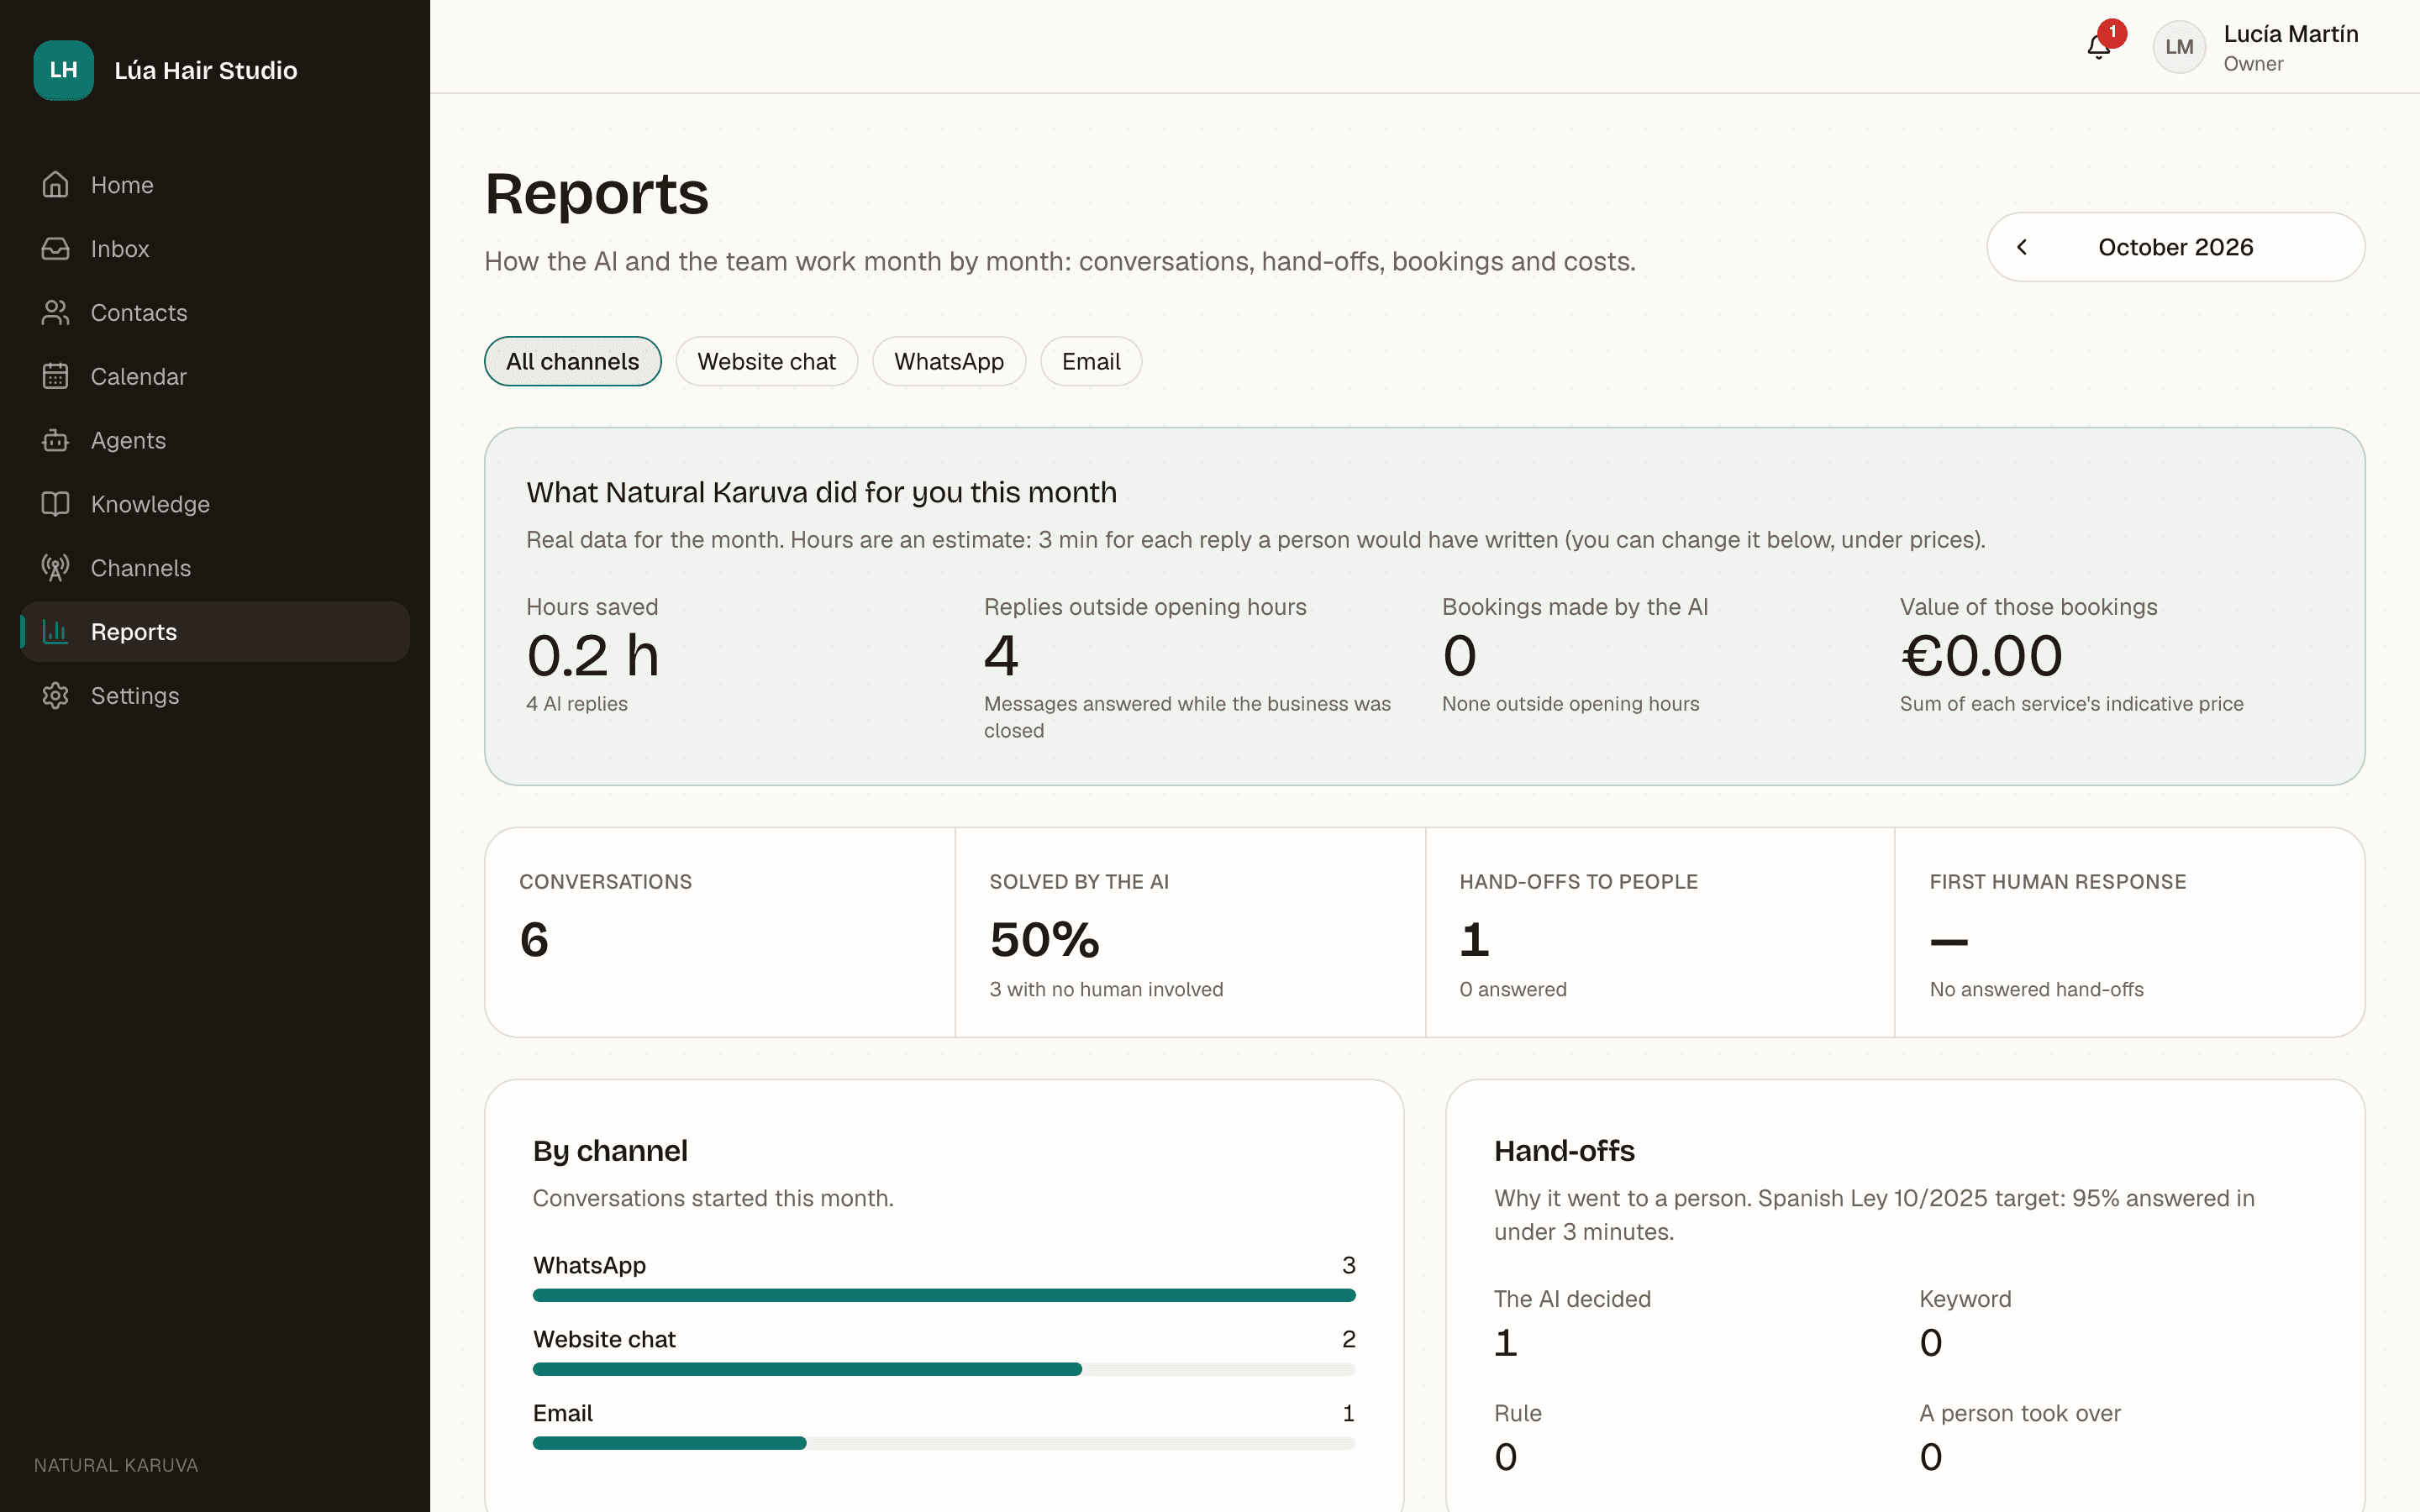The height and width of the screenshot is (1512, 2420).
Task: Click the Conversations card showing 6
Action: (720, 932)
